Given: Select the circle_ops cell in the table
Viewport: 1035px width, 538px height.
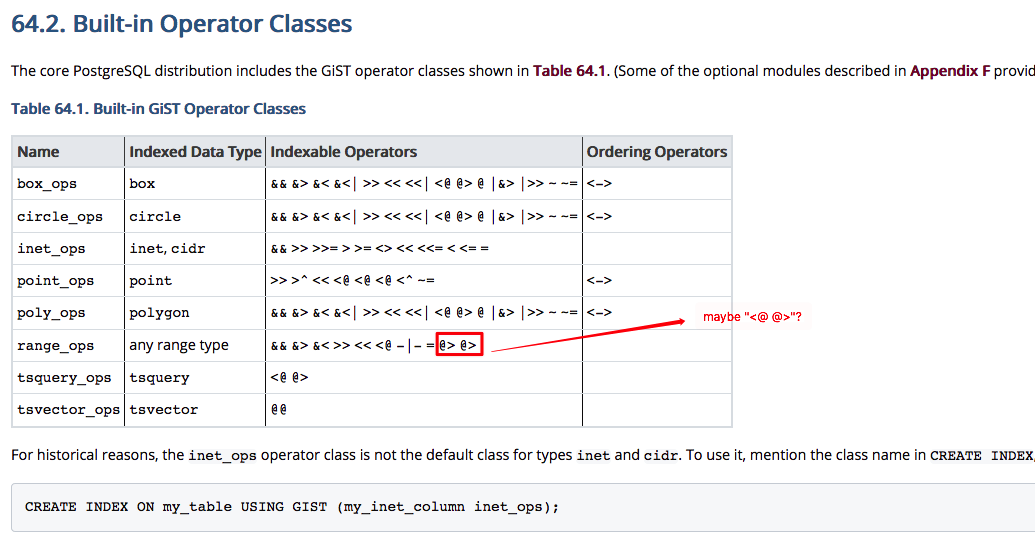Looking at the screenshot, I should coord(60,217).
